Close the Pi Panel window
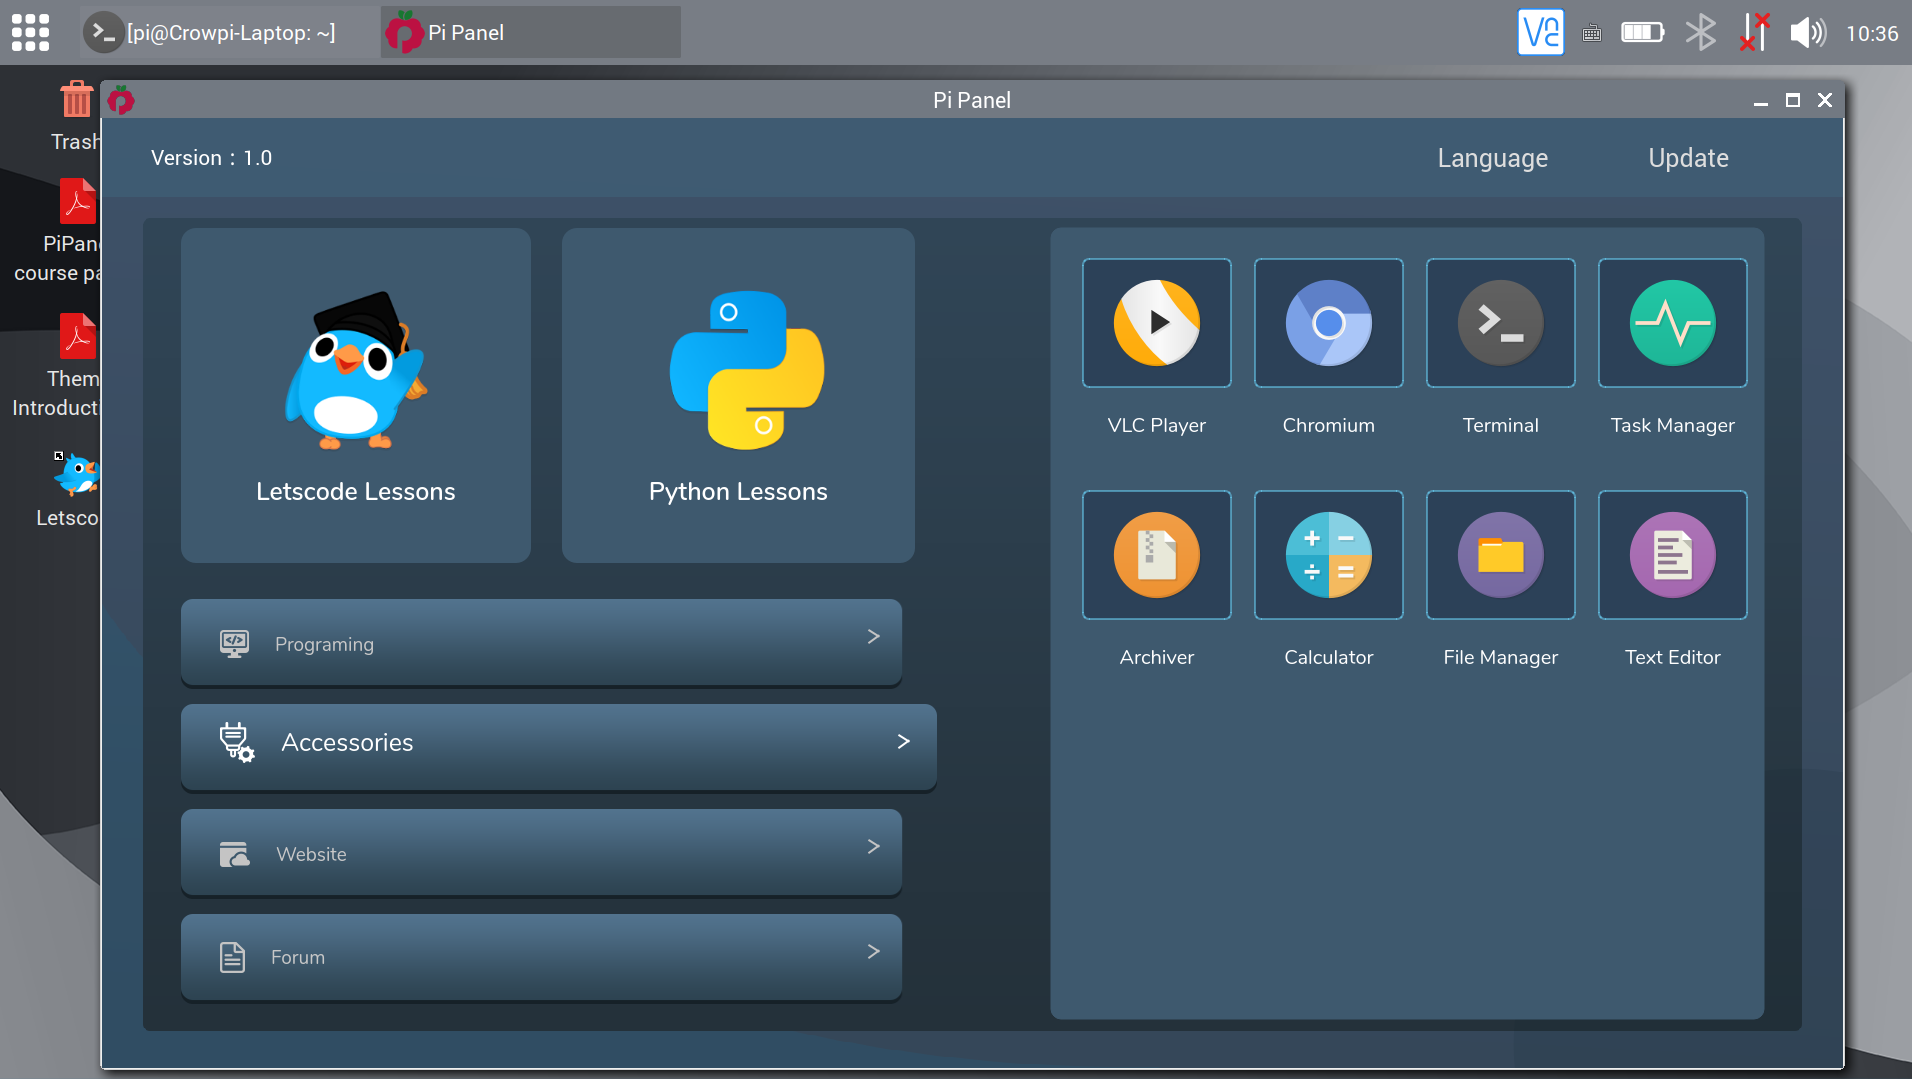Viewport: 1912px width, 1079px height. [x=1824, y=100]
